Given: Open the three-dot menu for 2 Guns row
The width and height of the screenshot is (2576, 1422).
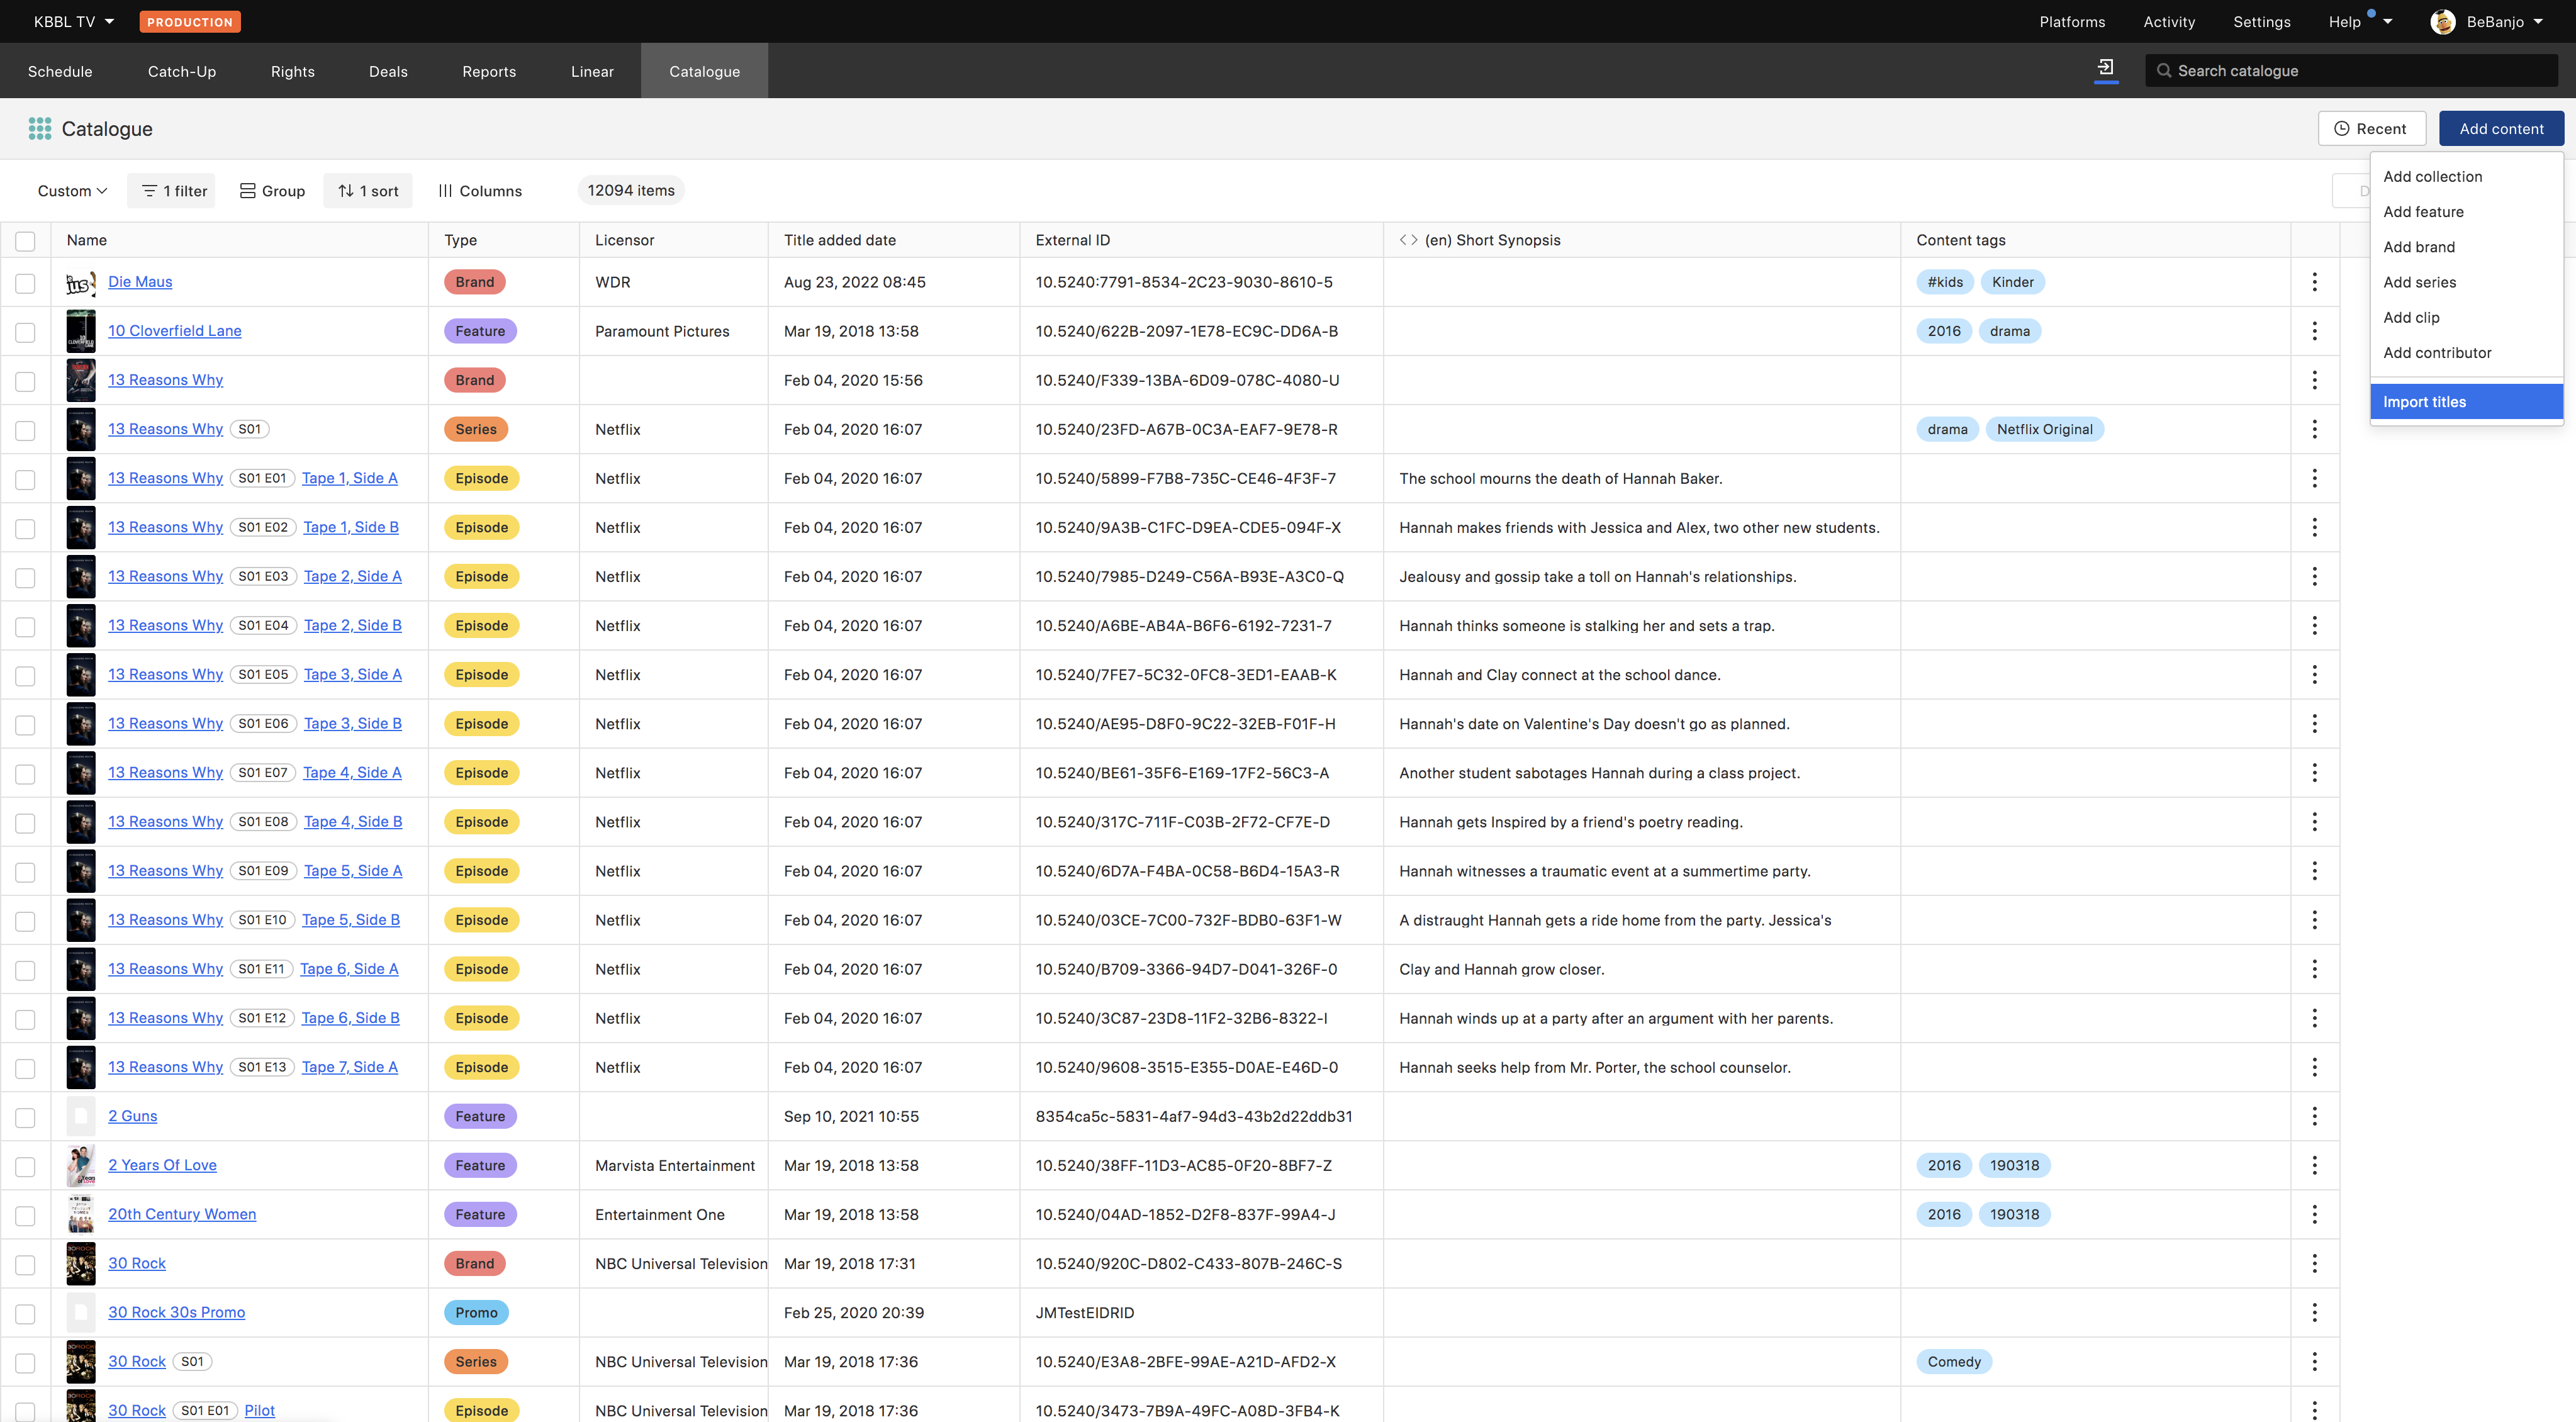Looking at the screenshot, I should click(x=2314, y=1116).
